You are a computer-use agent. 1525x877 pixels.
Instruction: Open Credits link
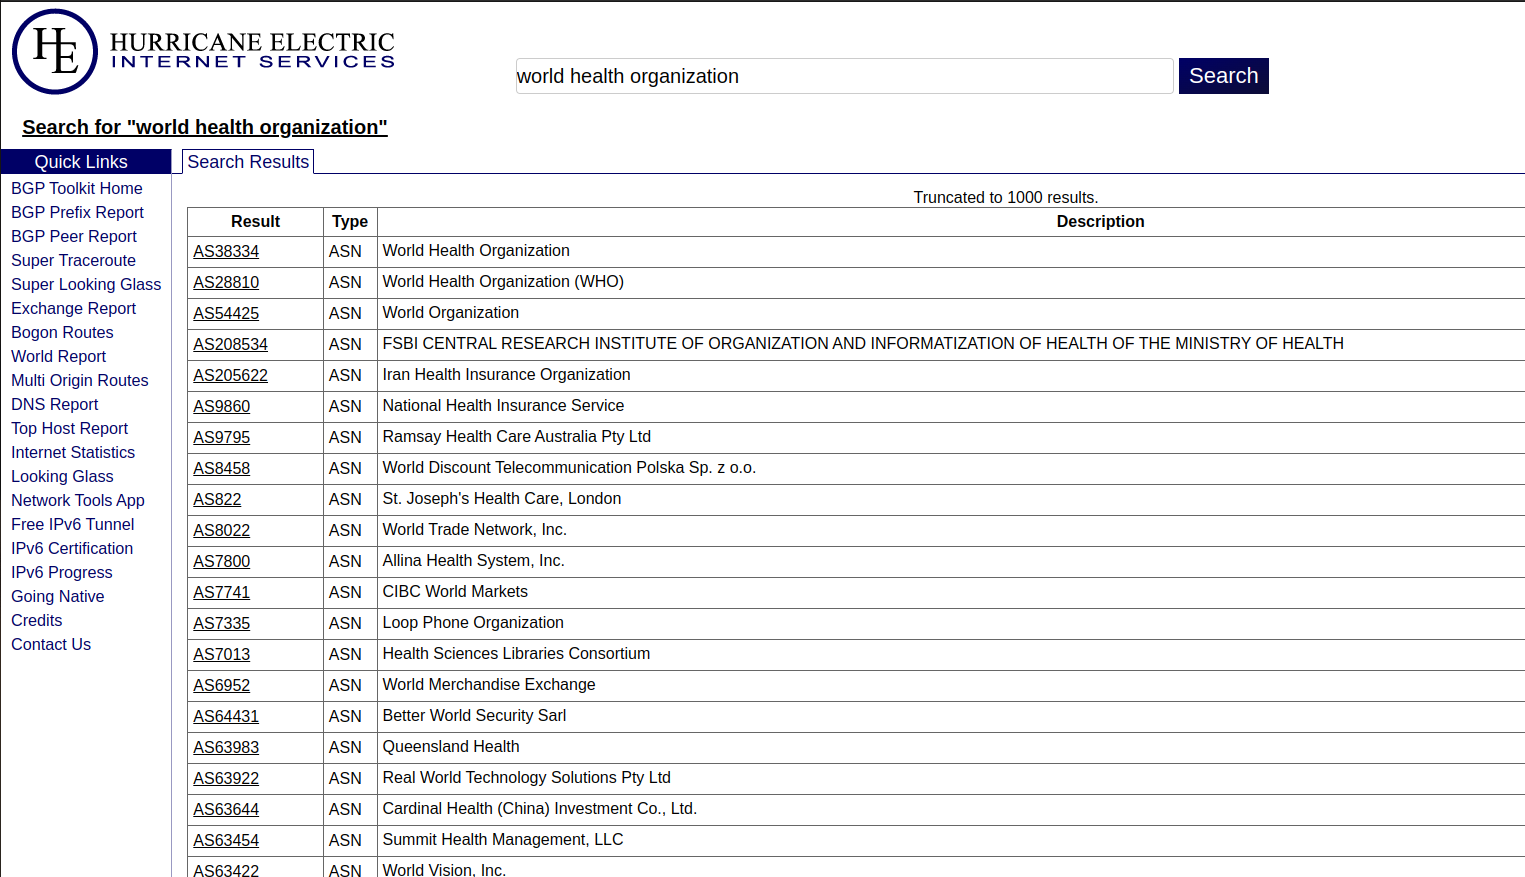(x=37, y=620)
